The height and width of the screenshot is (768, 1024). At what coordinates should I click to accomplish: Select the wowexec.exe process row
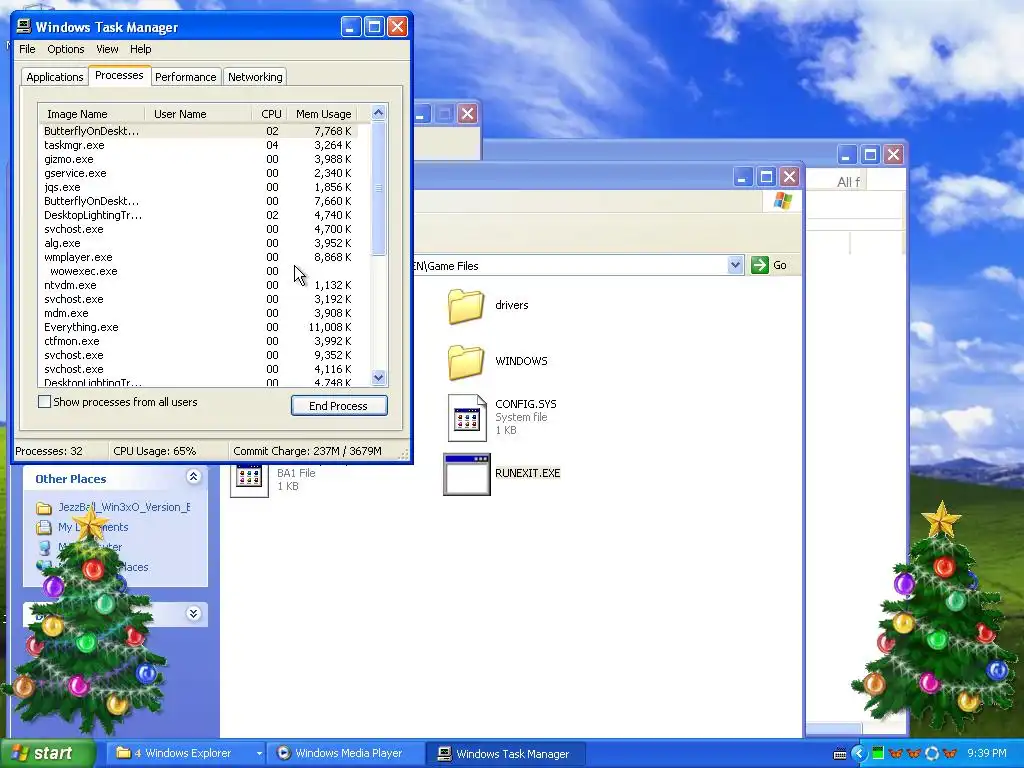pos(198,271)
